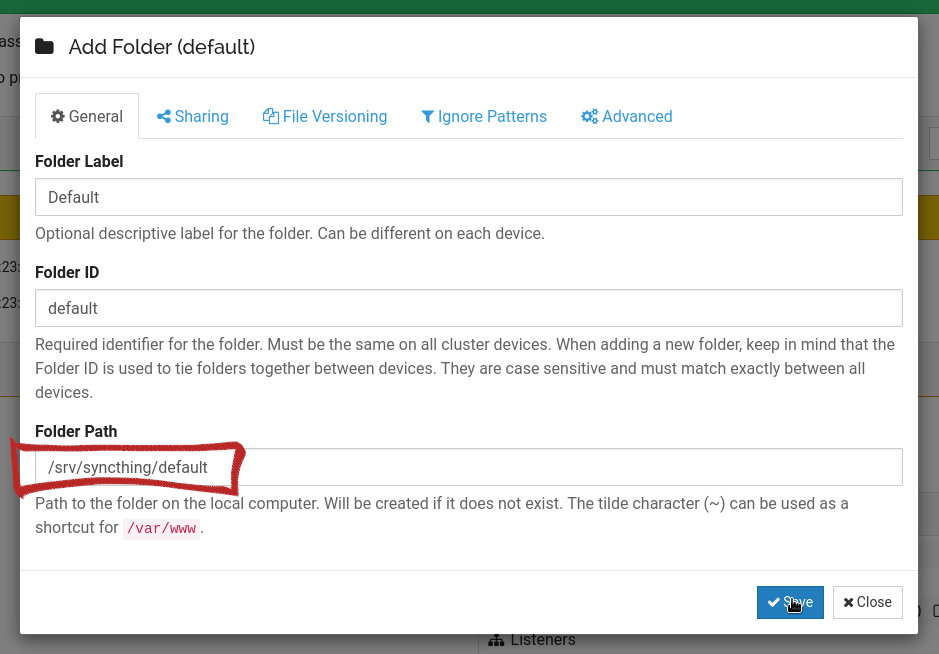Viewport: 939px width, 654px height.
Task: Click the folder icon in the dialog title
Action: [x=44, y=45]
